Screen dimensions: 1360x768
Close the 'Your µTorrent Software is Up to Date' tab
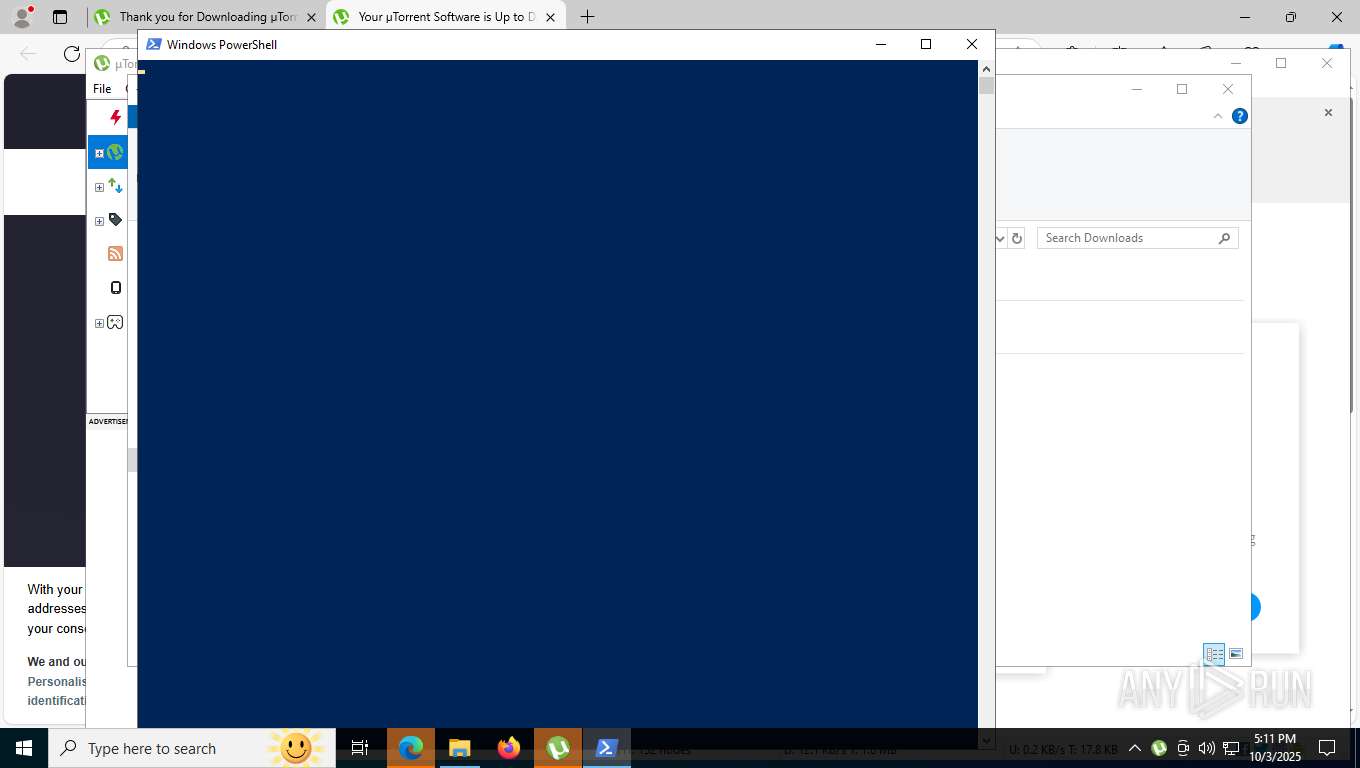click(x=550, y=17)
